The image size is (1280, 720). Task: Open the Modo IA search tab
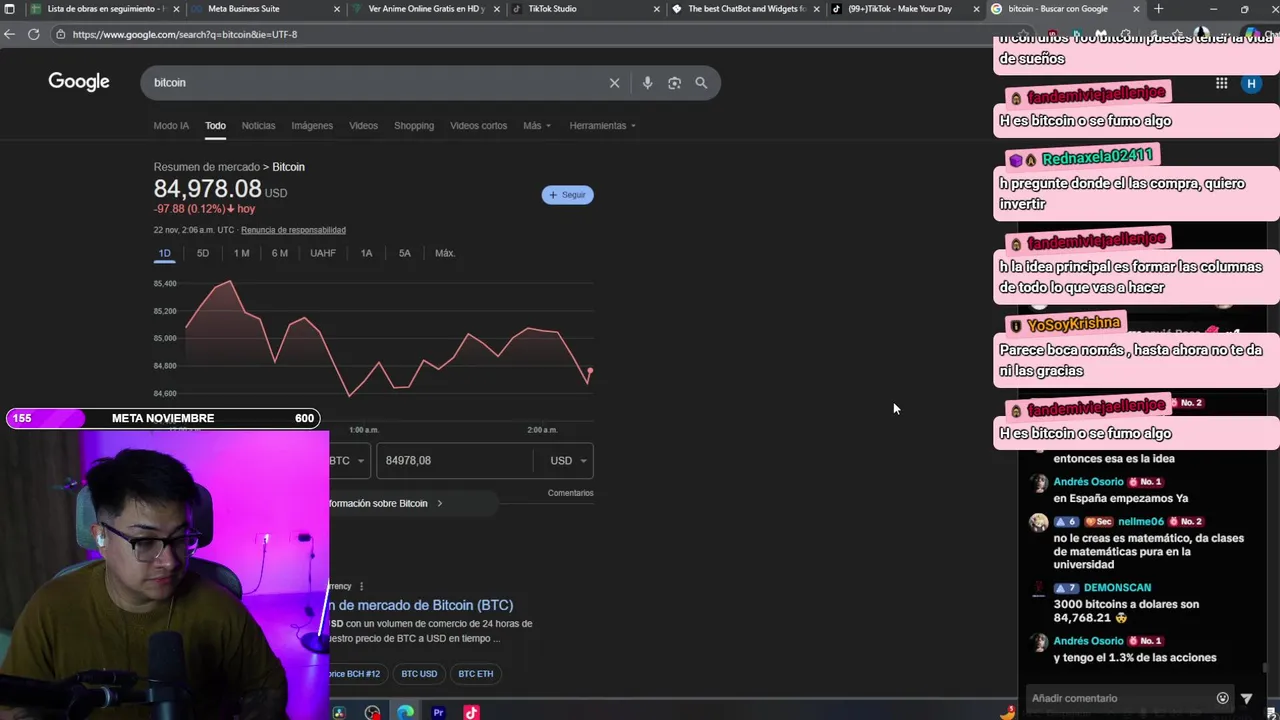coord(171,126)
